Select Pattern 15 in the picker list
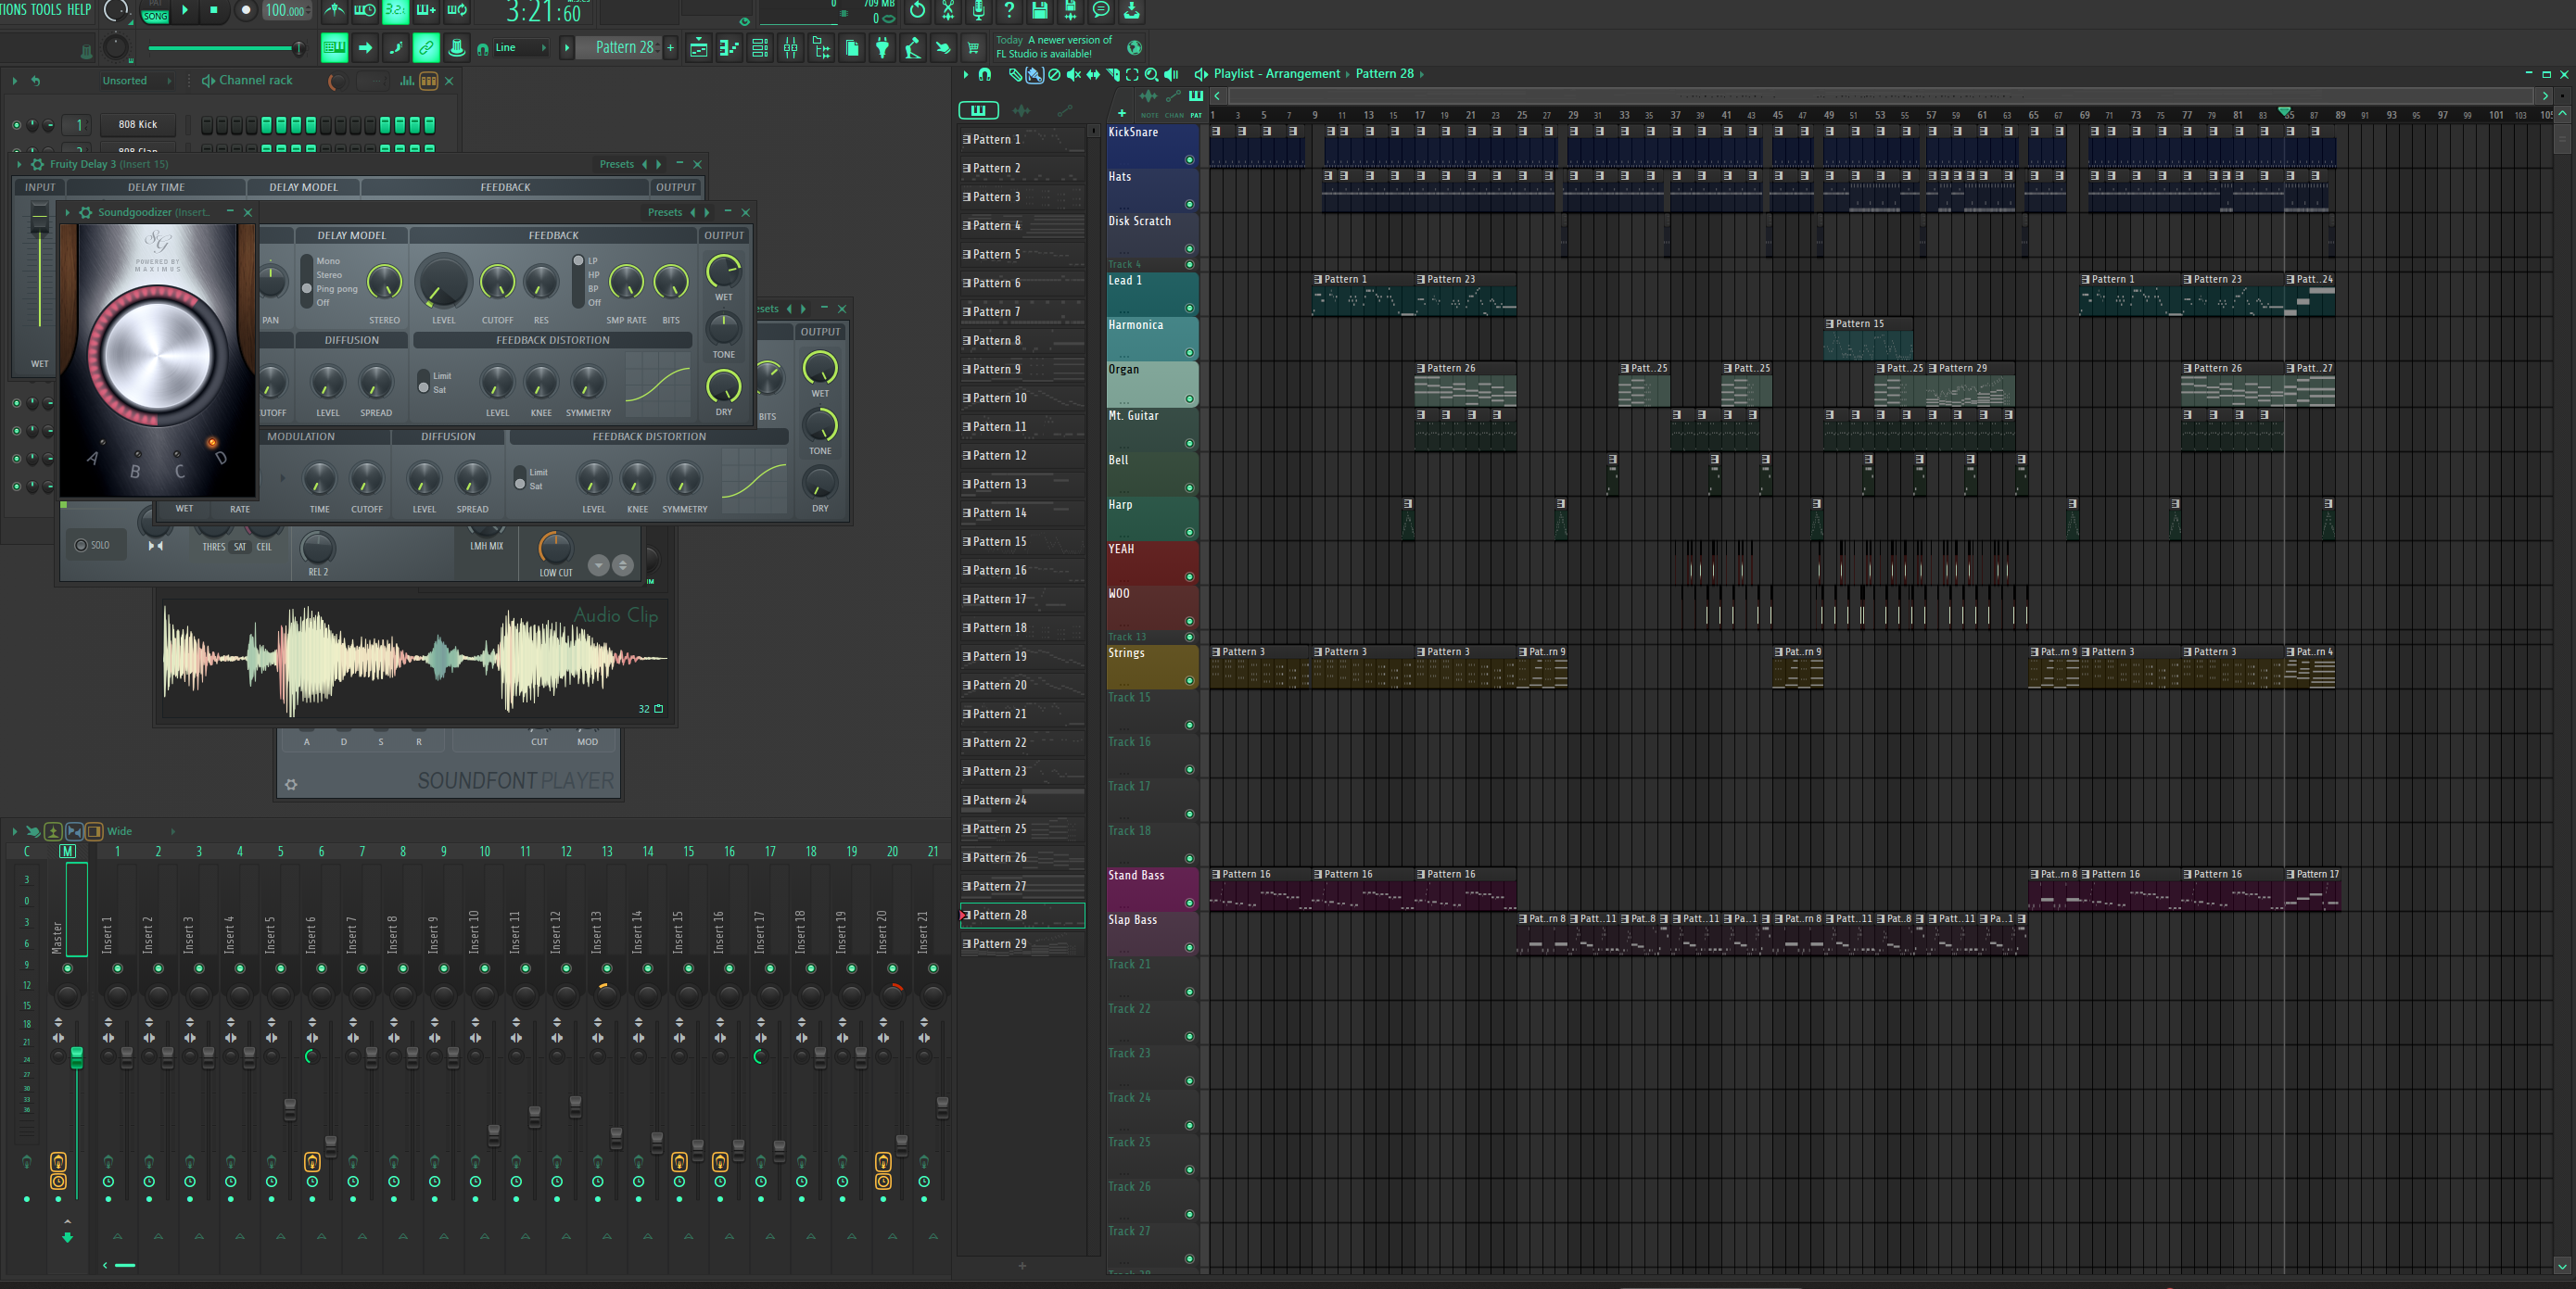 [1022, 542]
